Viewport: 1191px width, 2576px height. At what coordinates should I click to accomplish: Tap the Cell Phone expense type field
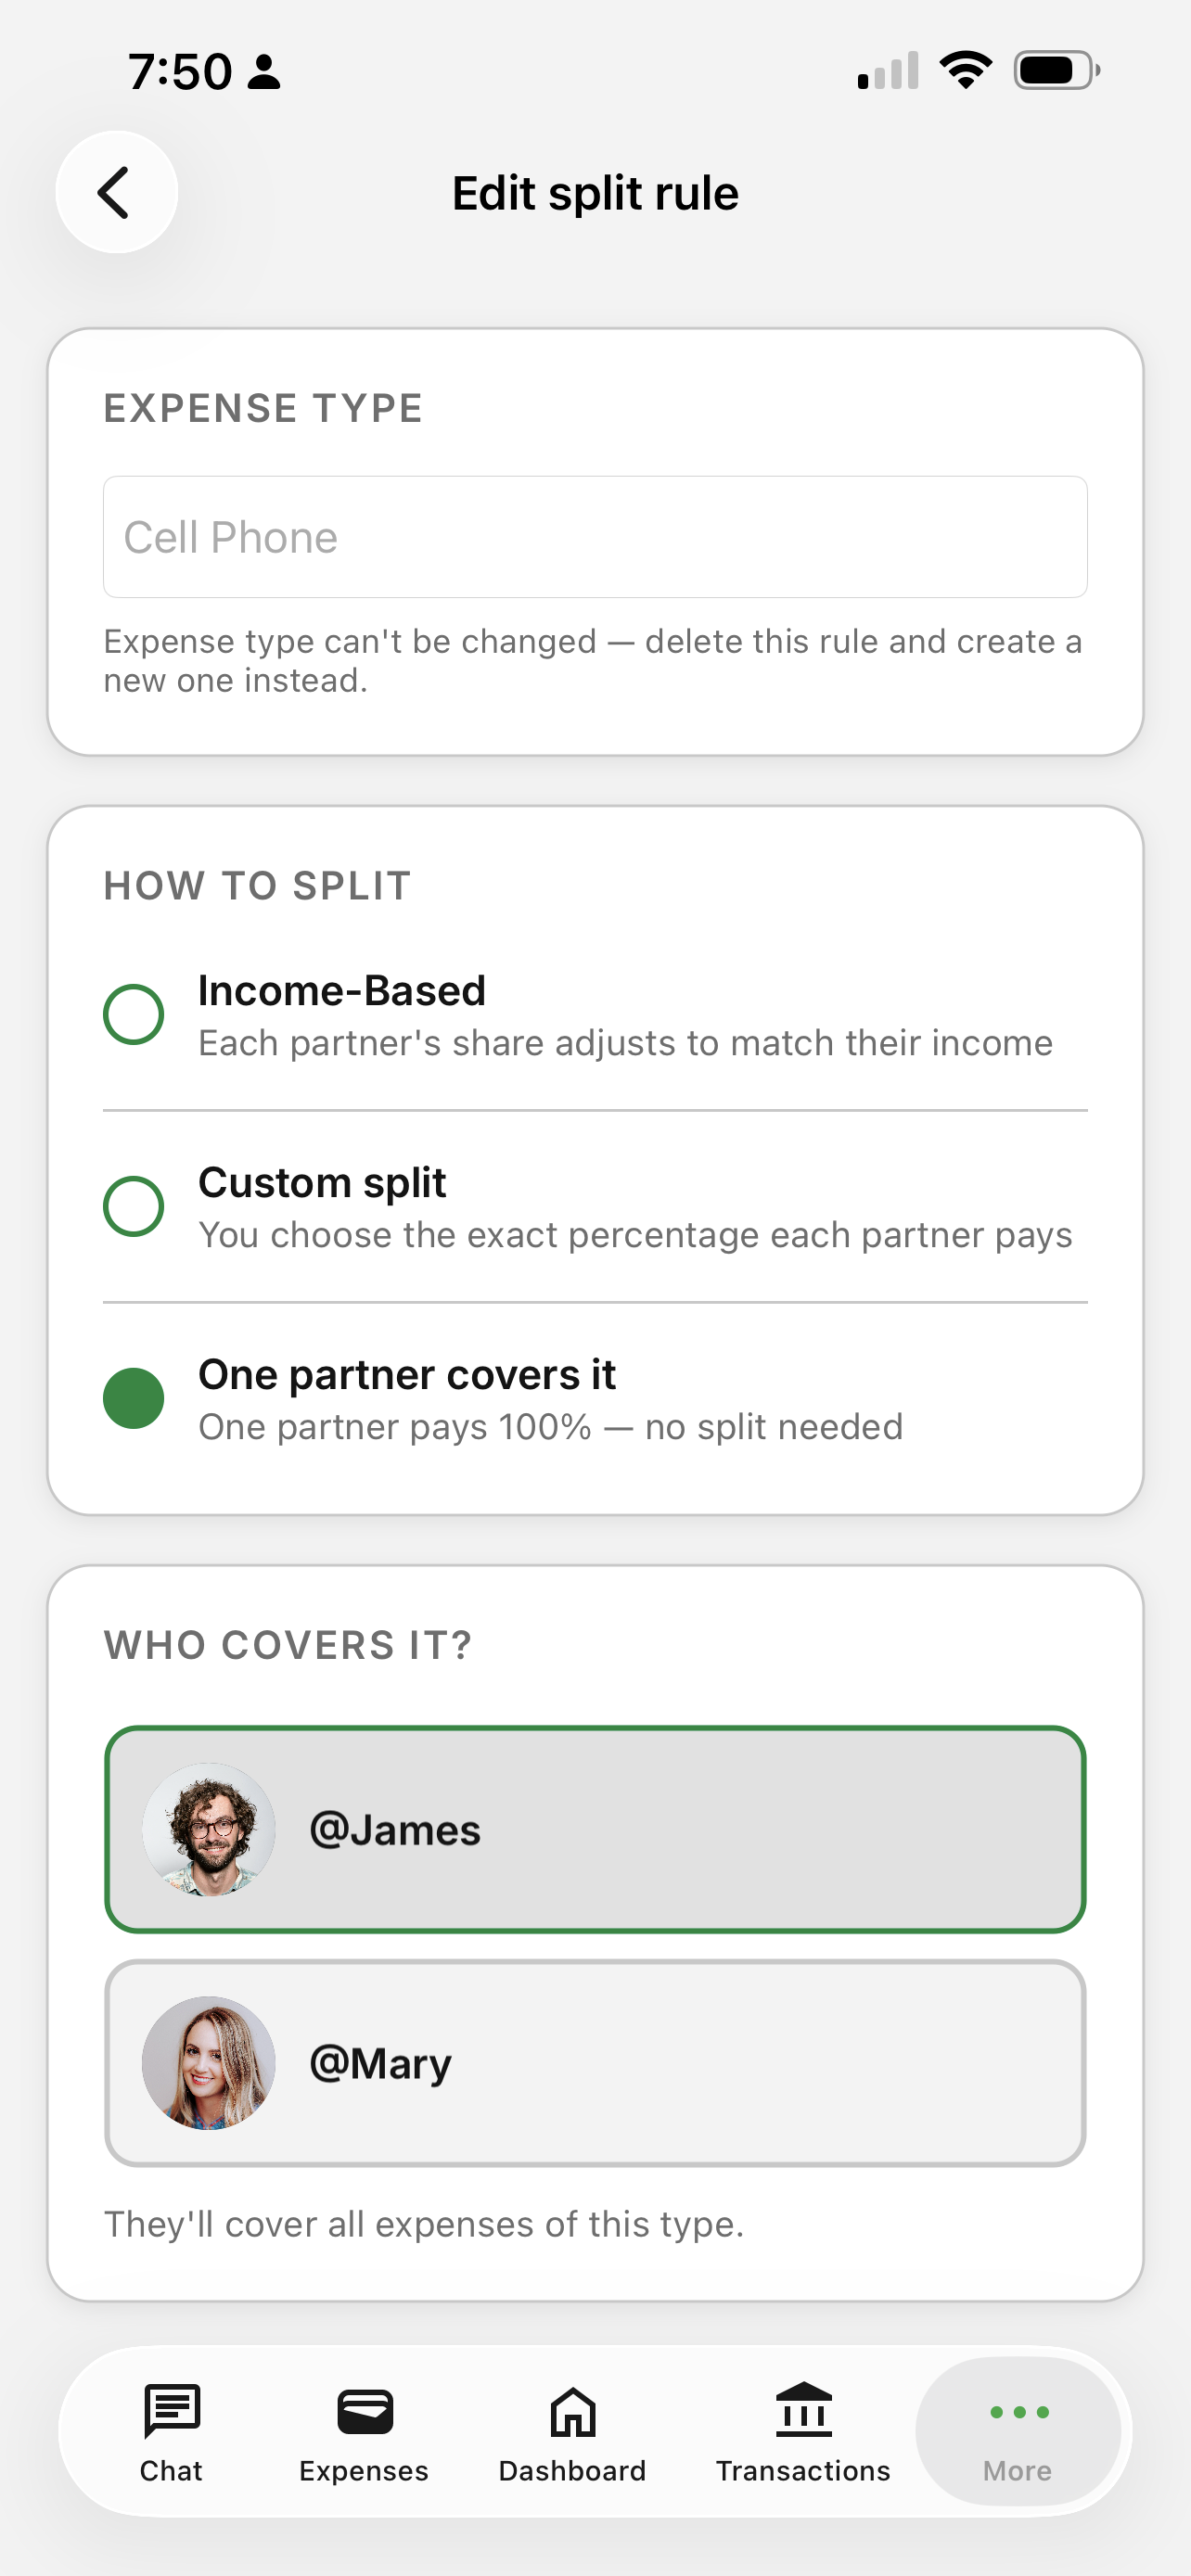[x=596, y=537]
